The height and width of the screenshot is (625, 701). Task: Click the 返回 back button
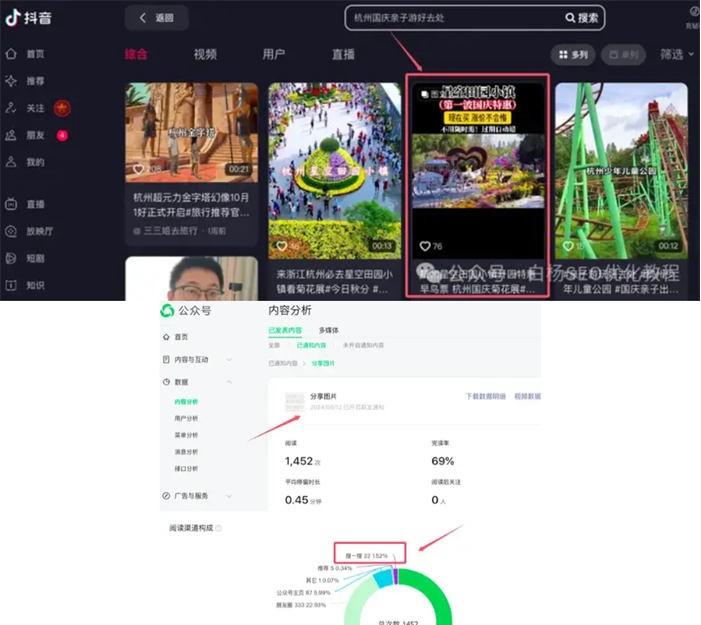click(x=156, y=18)
